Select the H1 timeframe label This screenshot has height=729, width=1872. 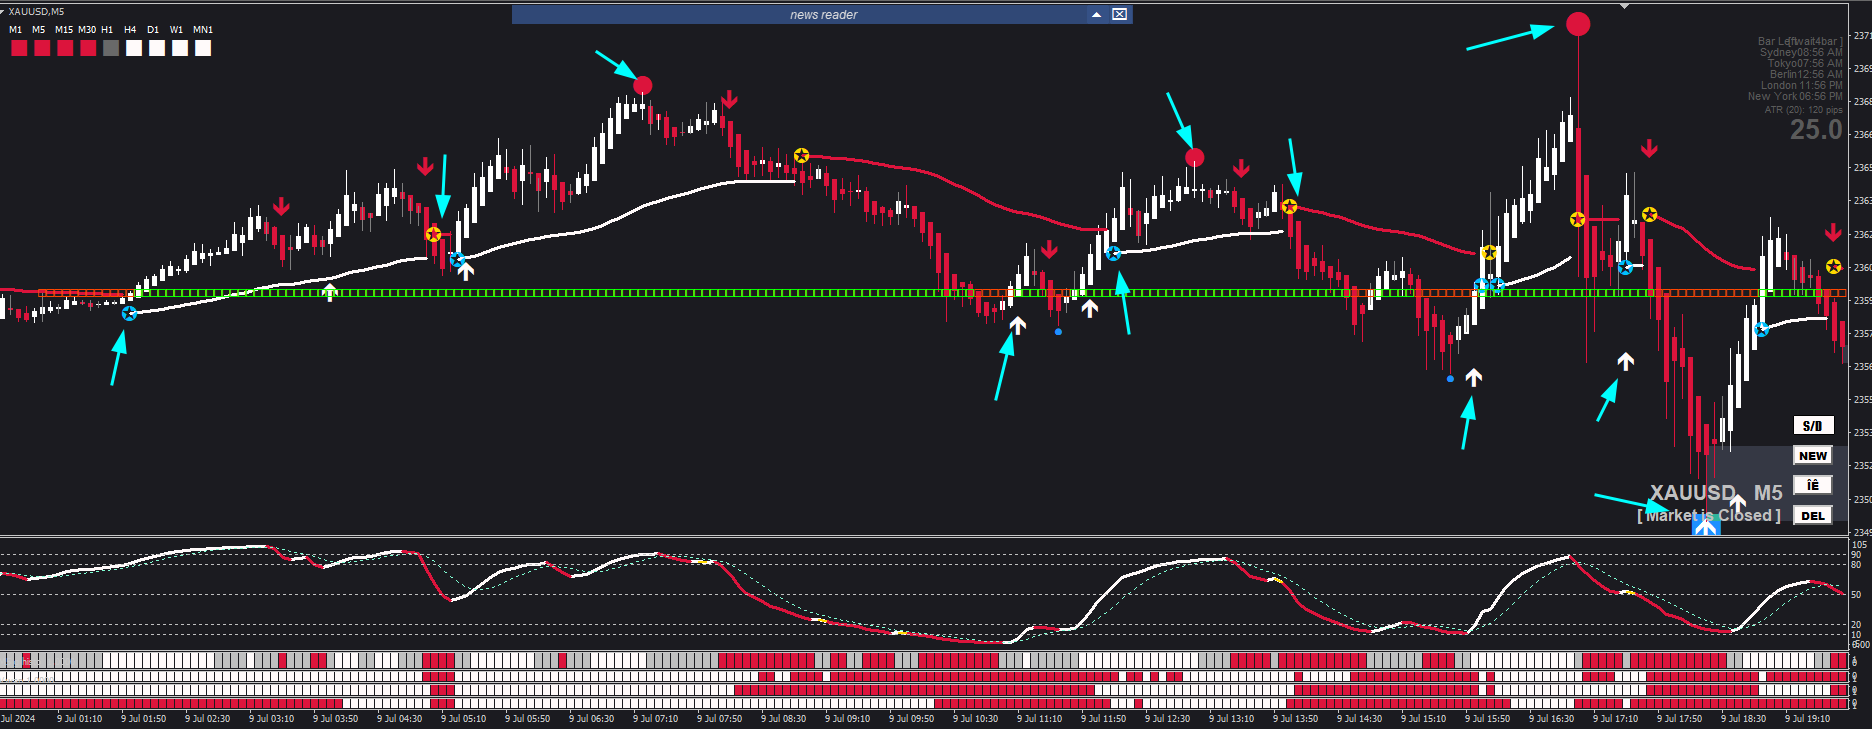point(108,30)
